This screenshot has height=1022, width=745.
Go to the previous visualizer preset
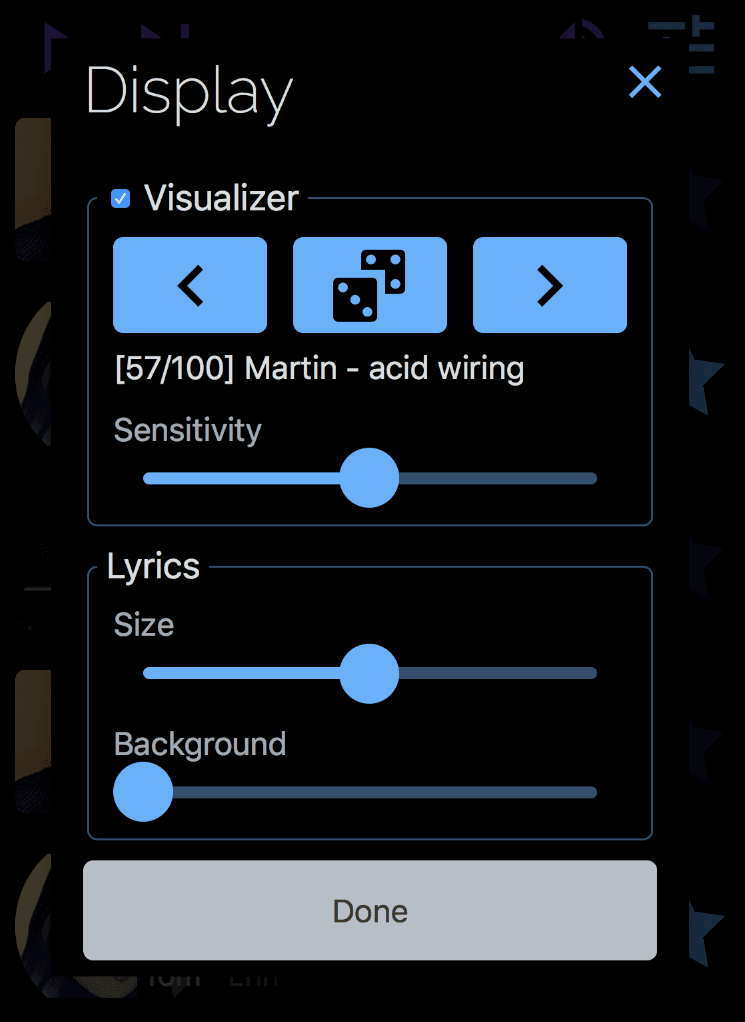(x=190, y=285)
